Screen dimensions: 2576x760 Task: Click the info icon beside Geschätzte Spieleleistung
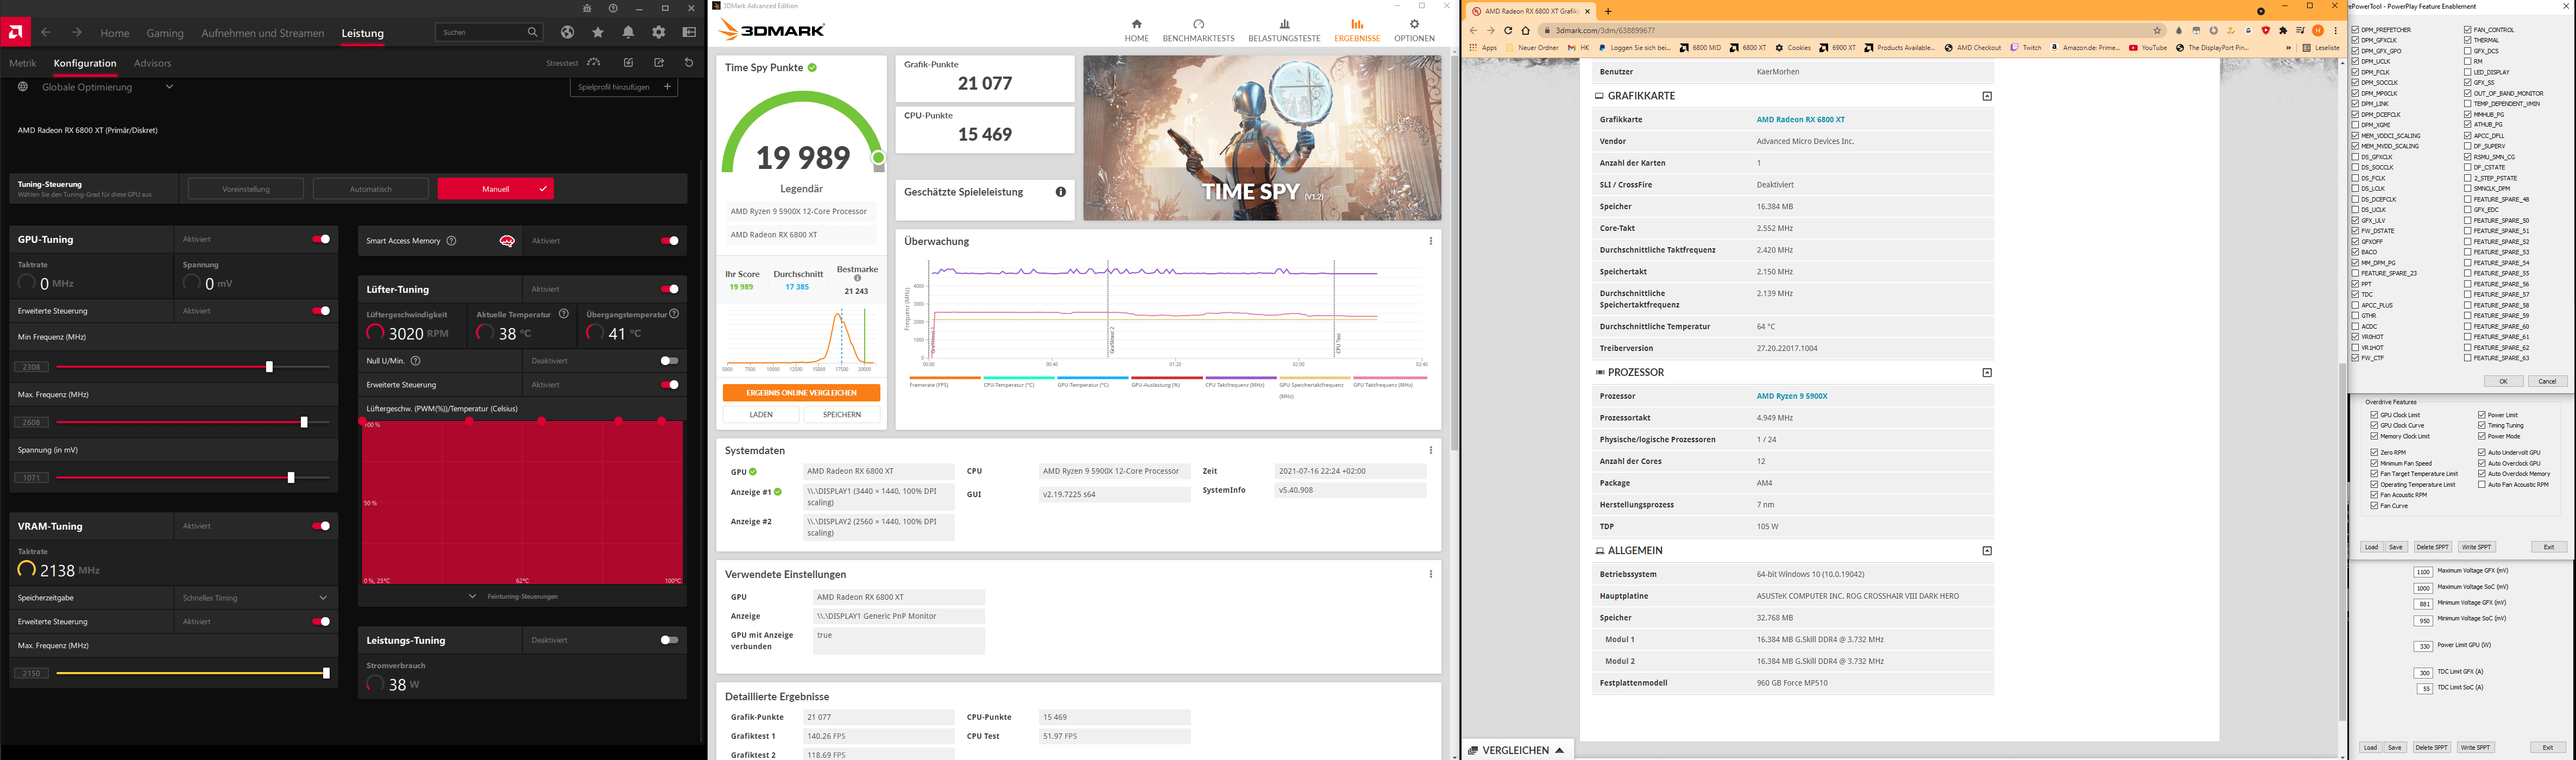tap(1060, 192)
